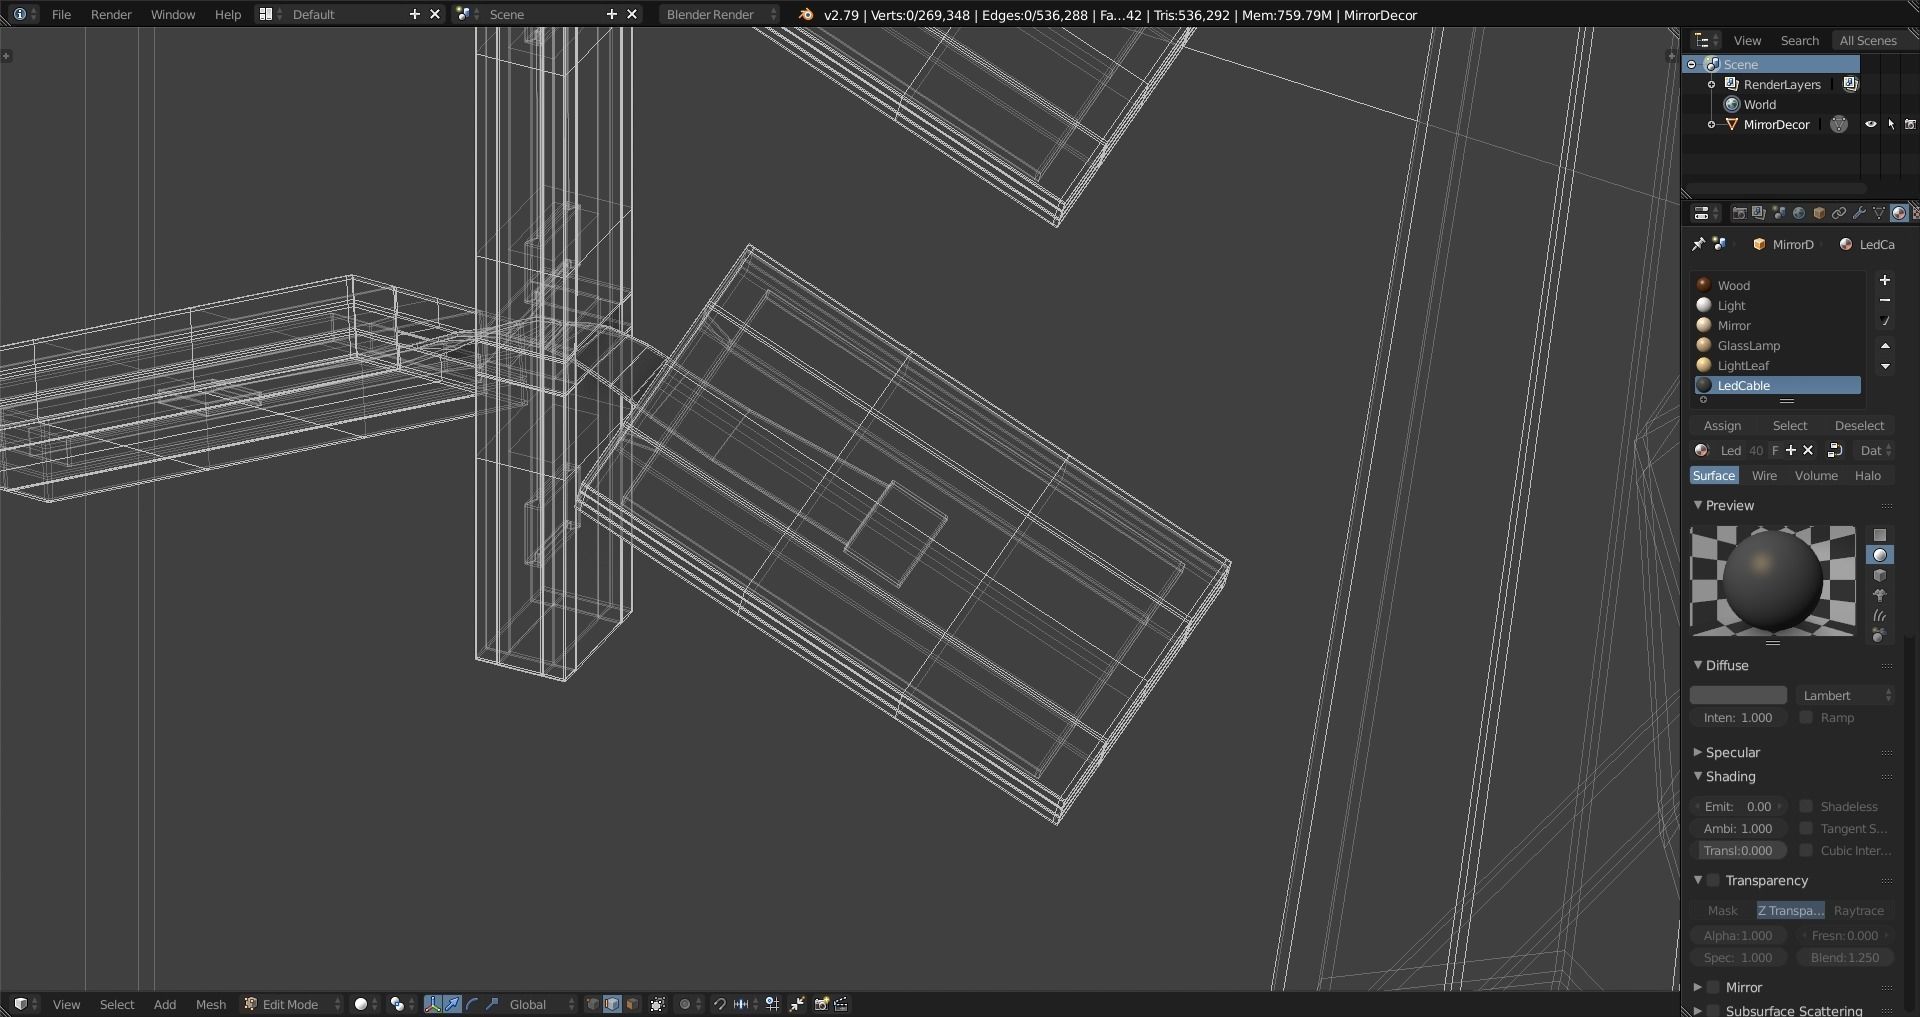1920x1017 pixels.
Task: Select the rotate manipulator arc
Action: tap(472, 1004)
